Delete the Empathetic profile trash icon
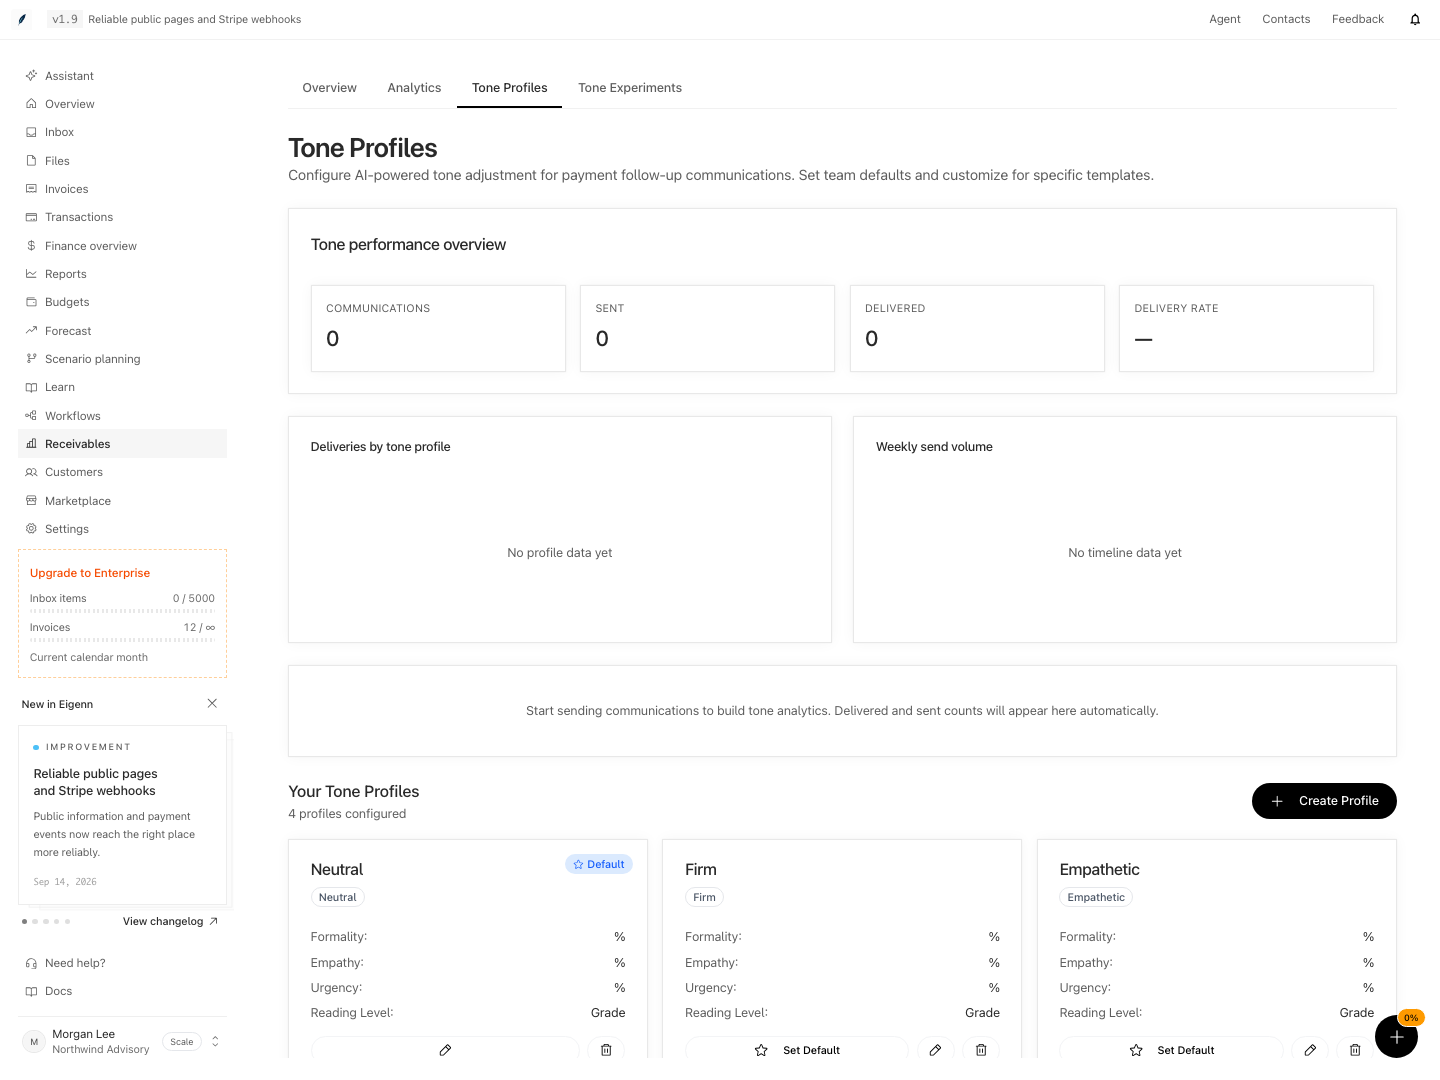The width and height of the screenshot is (1440, 1080). [1355, 1050]
